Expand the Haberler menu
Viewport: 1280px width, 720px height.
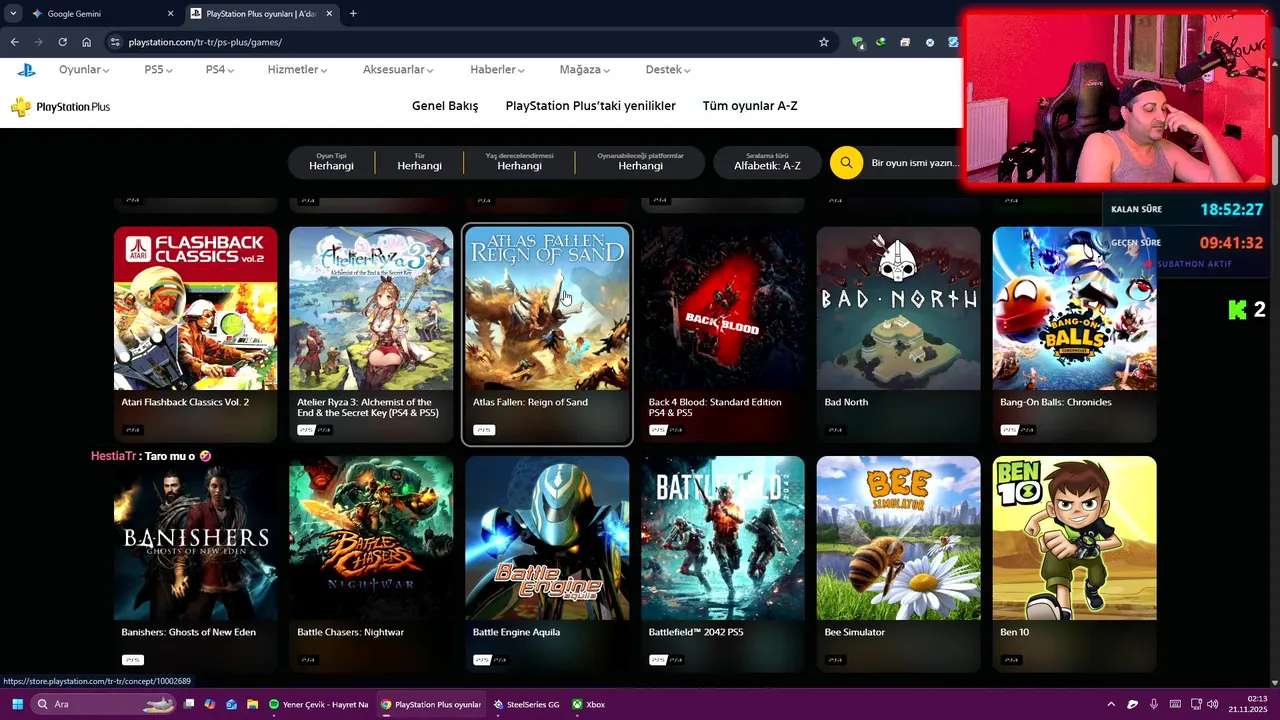(498, 70)
